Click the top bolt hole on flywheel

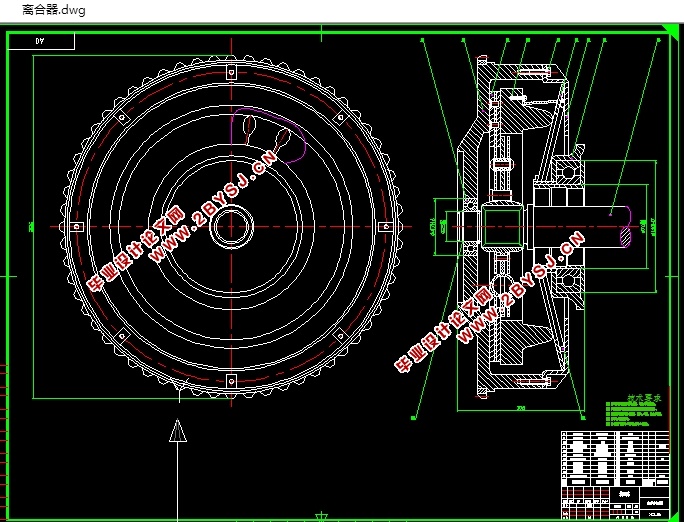pos(232,72)
